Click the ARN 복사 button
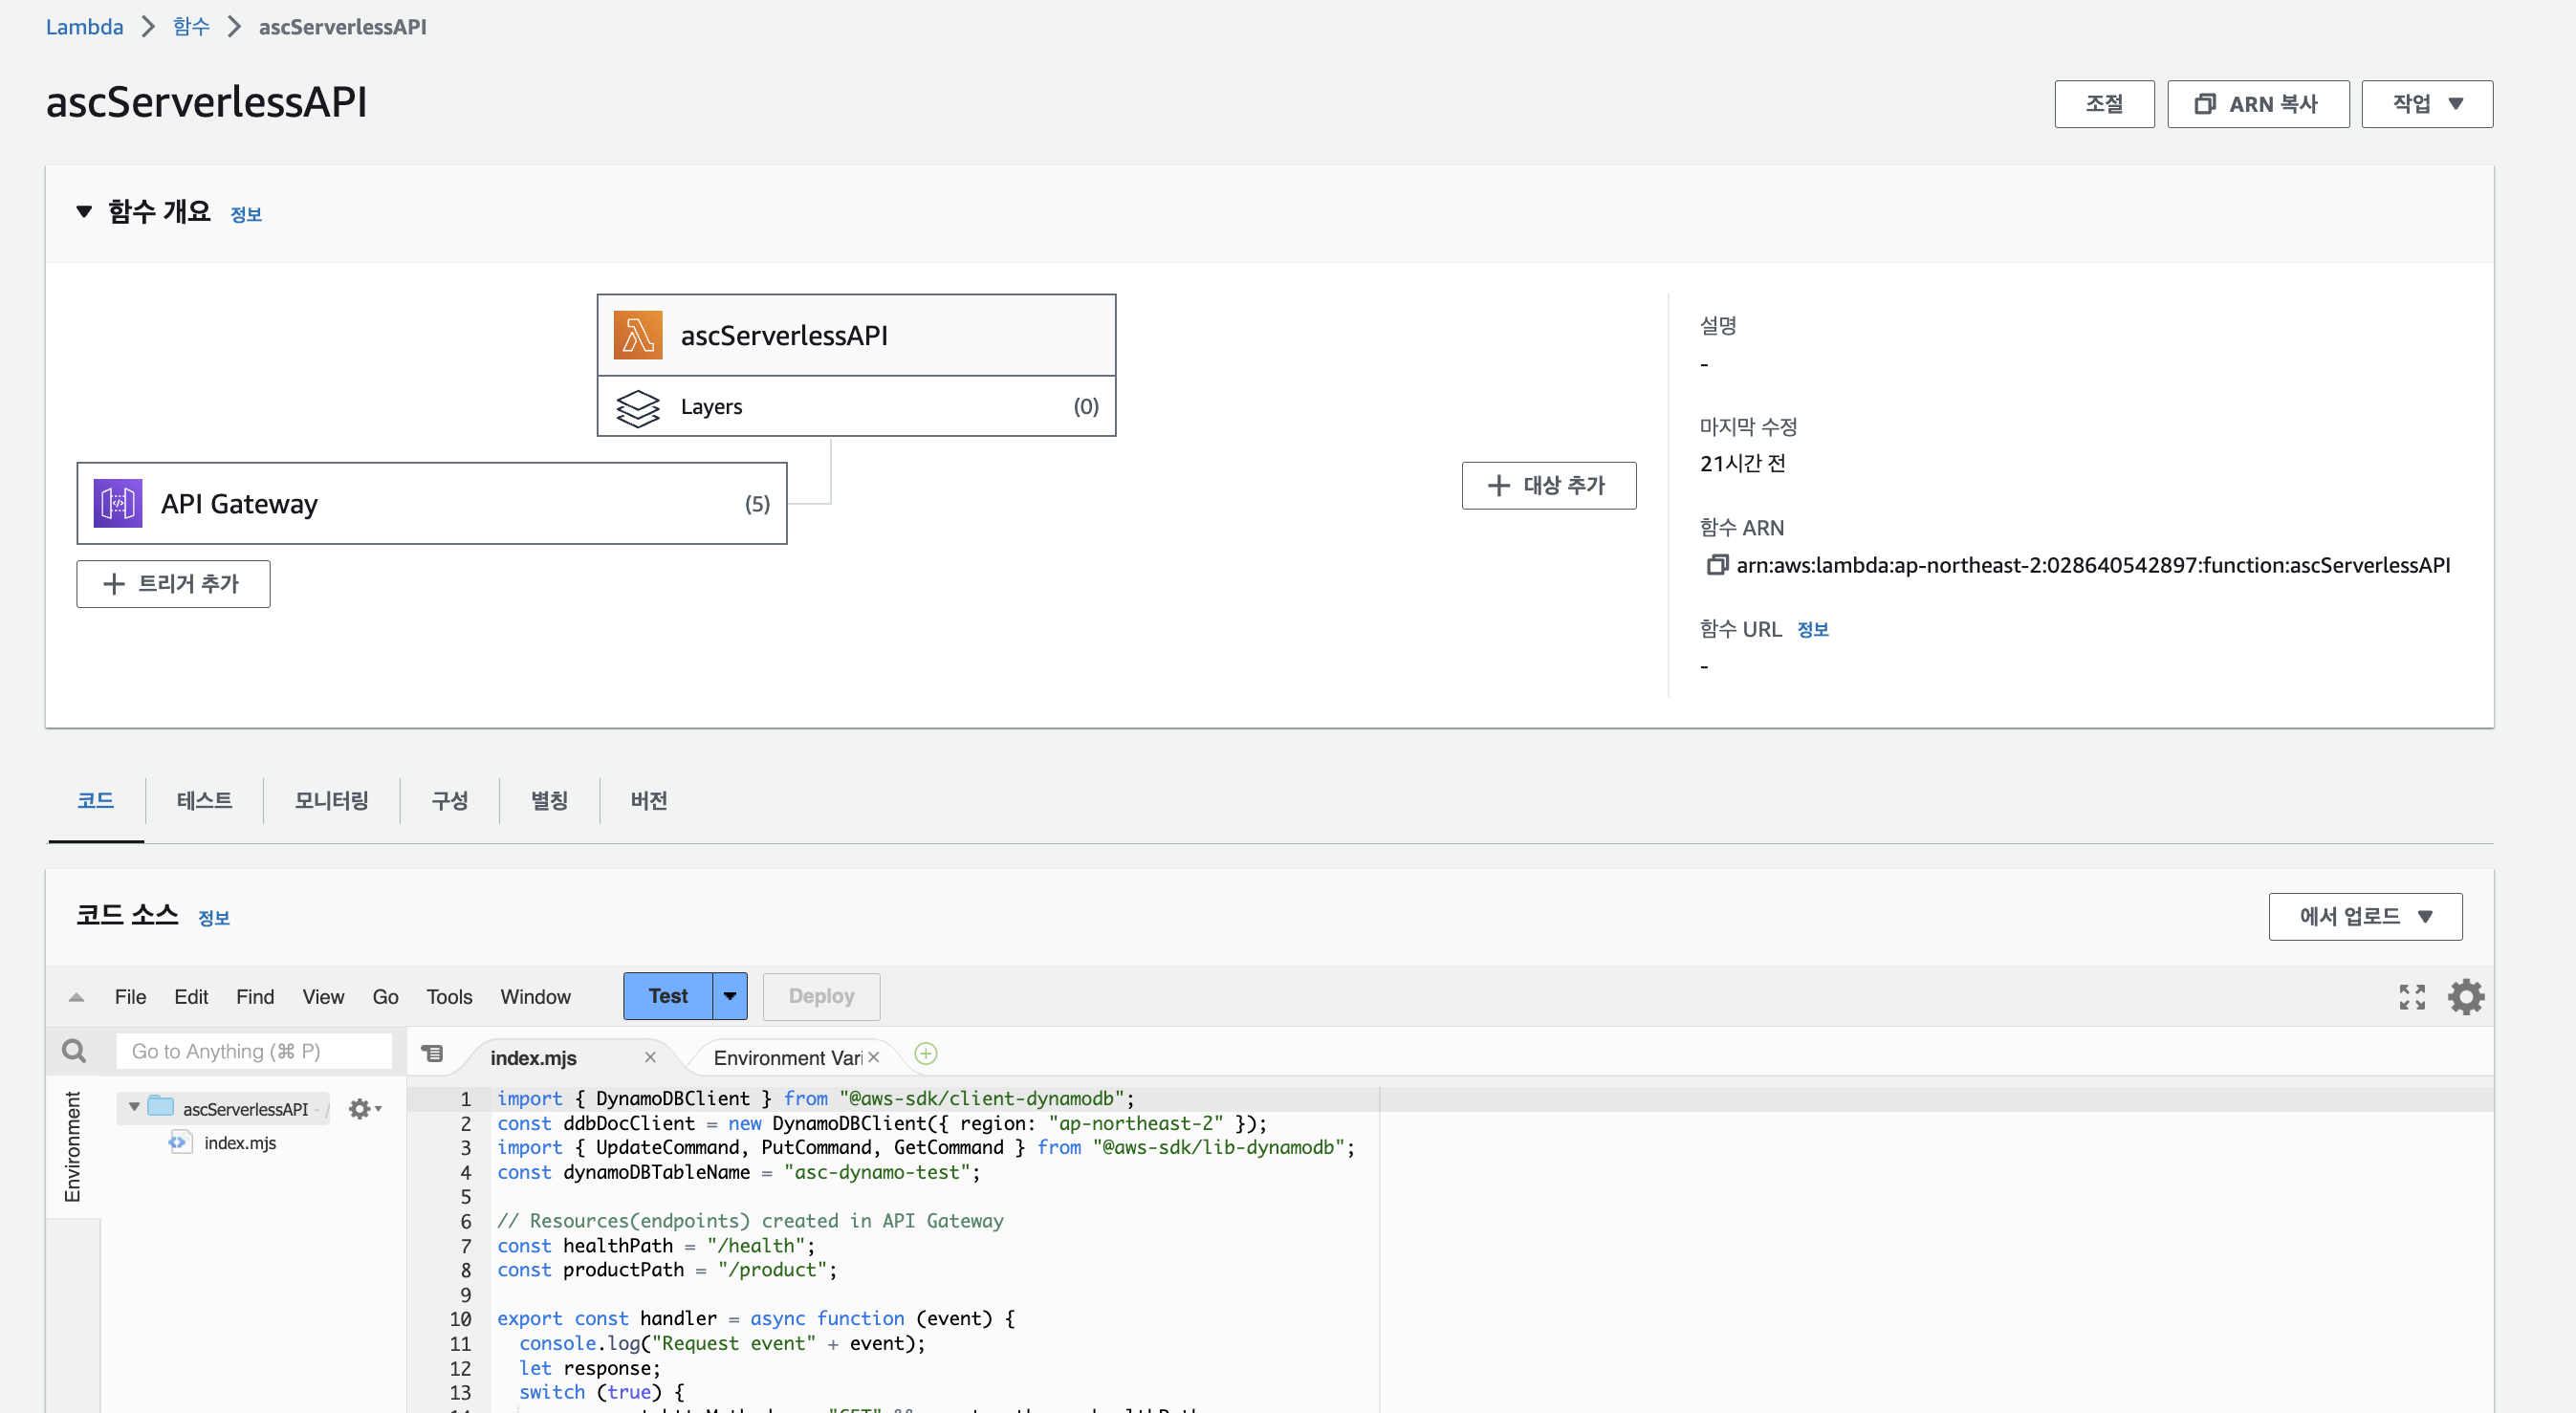This screenshot has height=1413, width=2576. [x=2257, y=104]
